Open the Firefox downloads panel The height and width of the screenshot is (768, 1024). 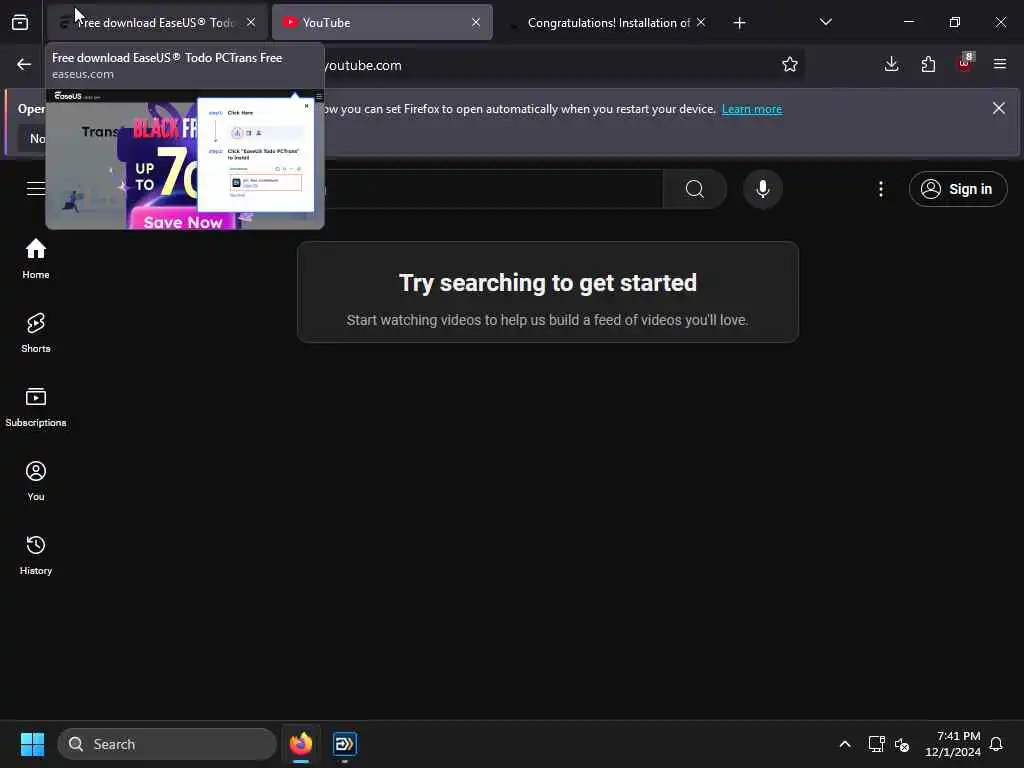891,65
